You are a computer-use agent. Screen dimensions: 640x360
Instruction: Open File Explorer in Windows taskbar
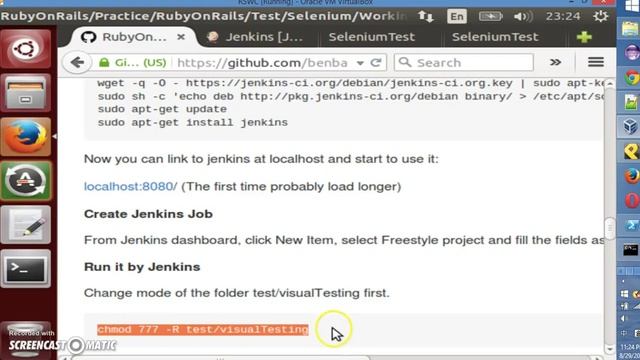[631, 29]
